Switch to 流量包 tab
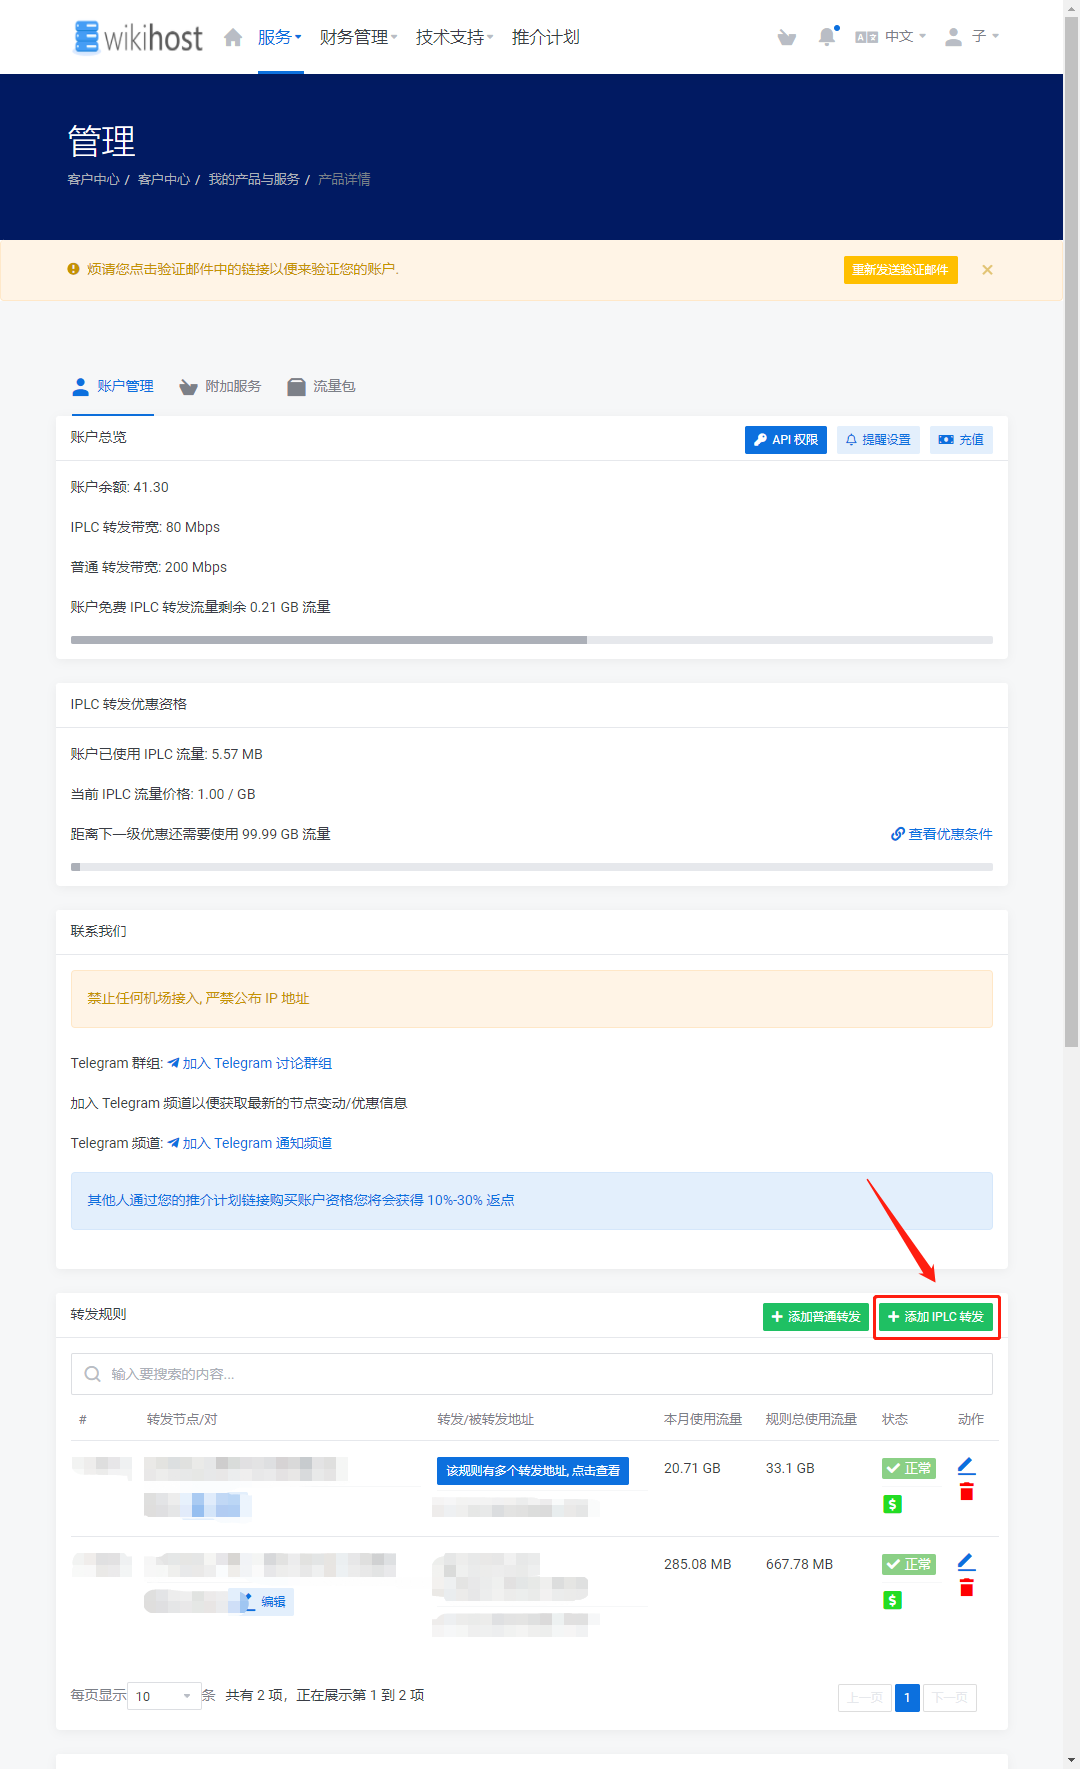Viewport: 1080px width, 1769px height. click(321, 386)
